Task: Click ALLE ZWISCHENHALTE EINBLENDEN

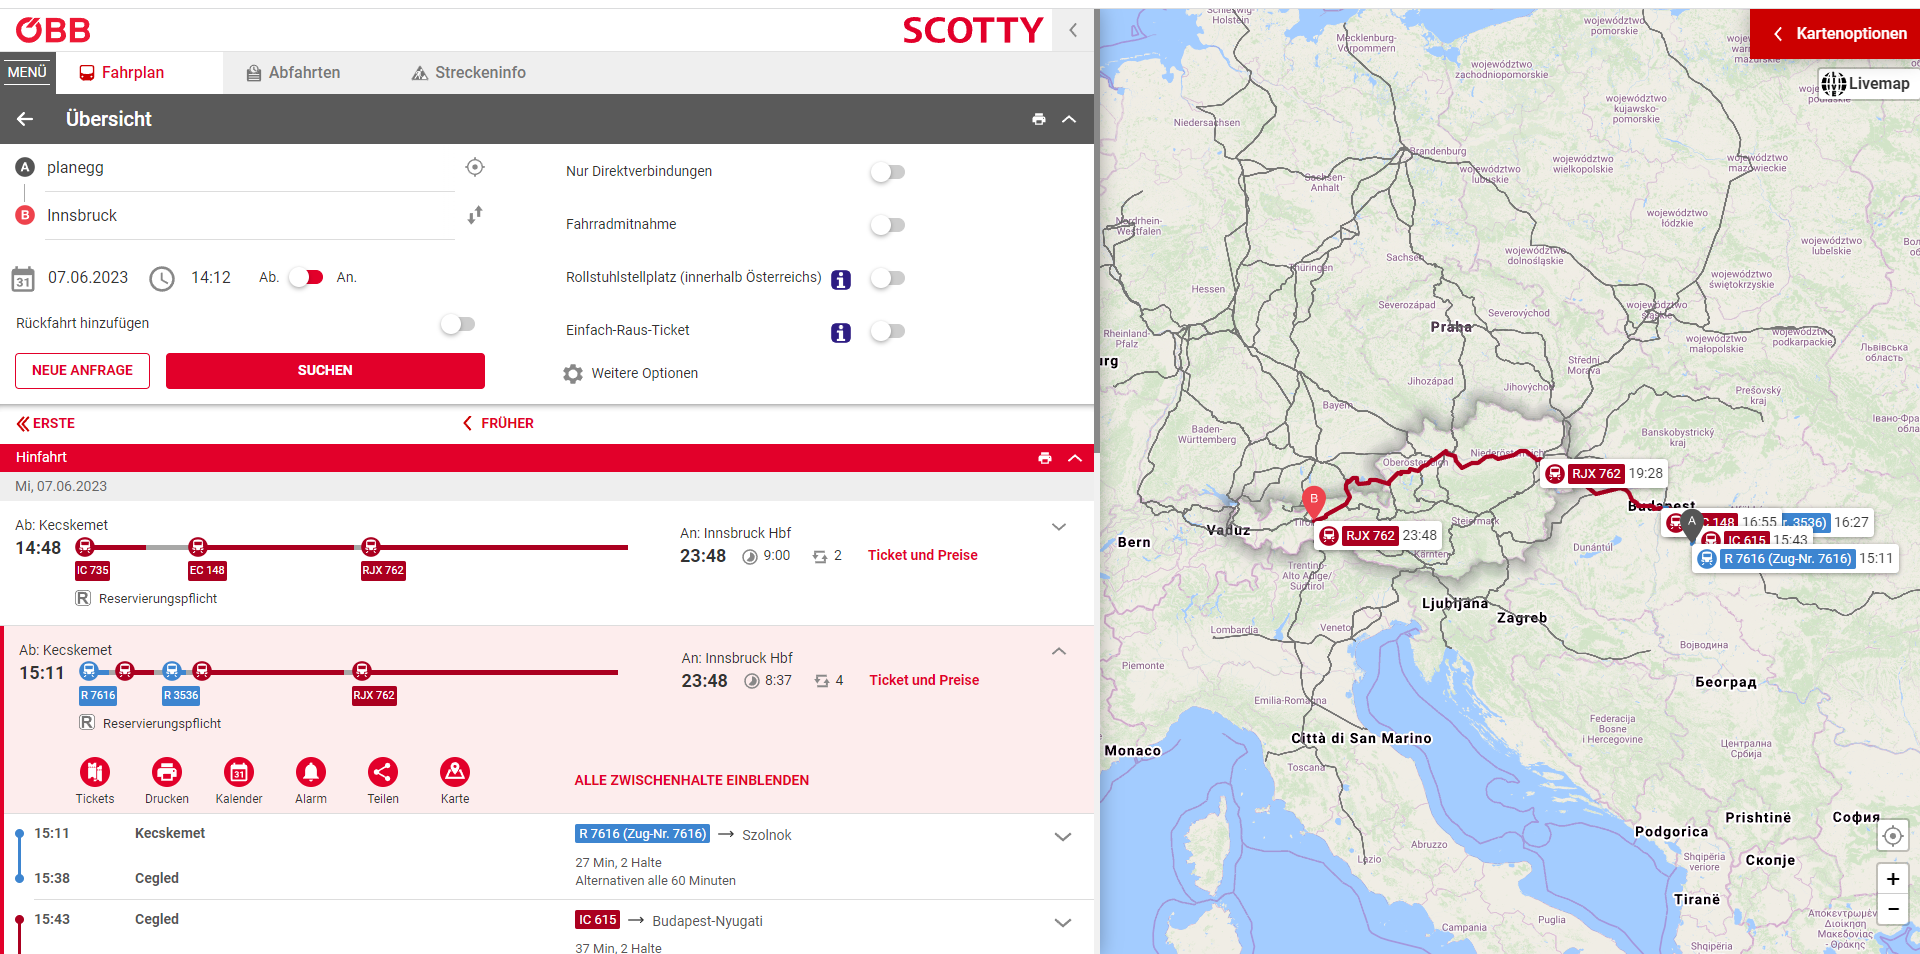Action: click(x=692, y=780)
